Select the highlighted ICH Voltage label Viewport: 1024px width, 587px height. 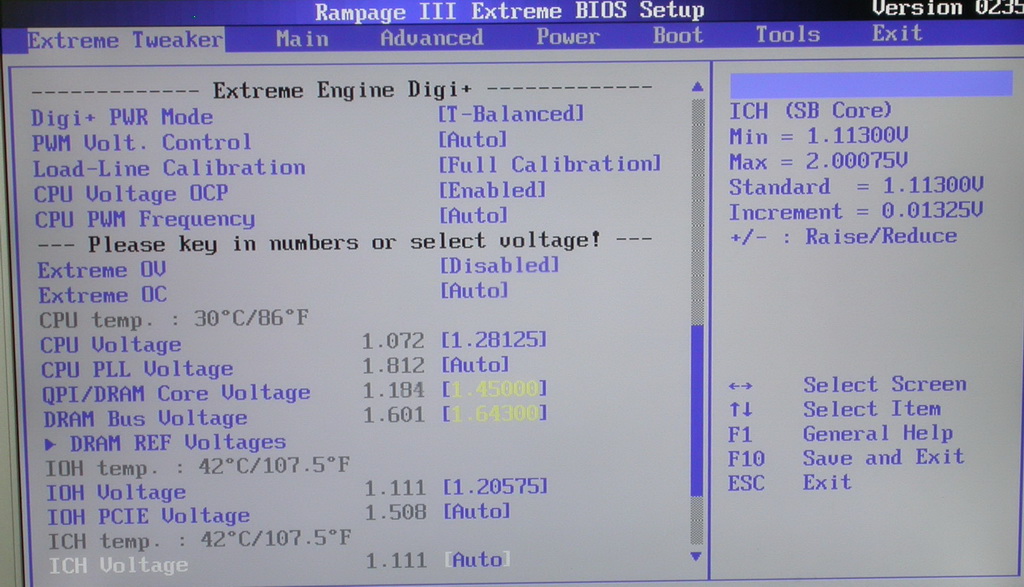[x=119, y=565]
